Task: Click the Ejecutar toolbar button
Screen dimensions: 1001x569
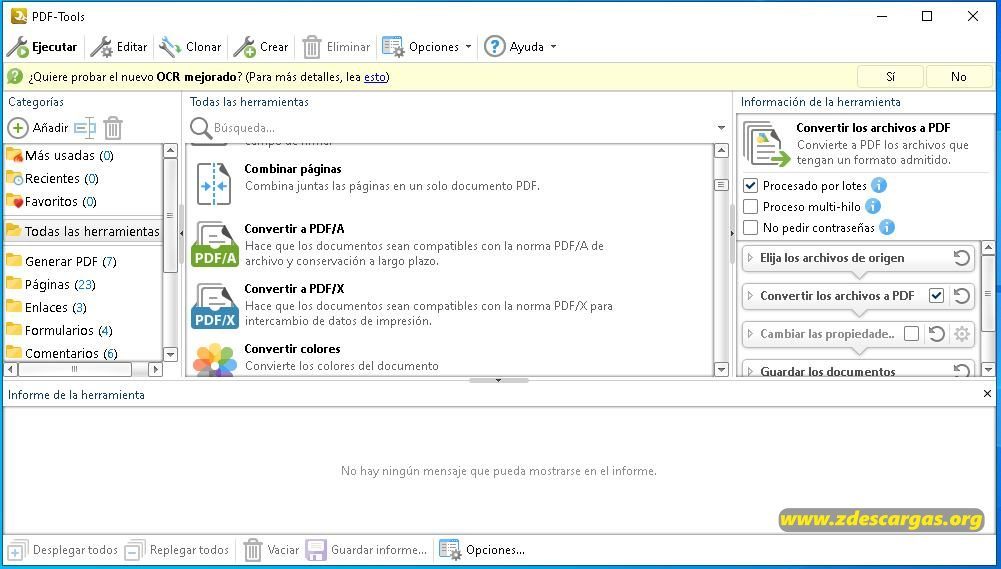Action: 42,47
